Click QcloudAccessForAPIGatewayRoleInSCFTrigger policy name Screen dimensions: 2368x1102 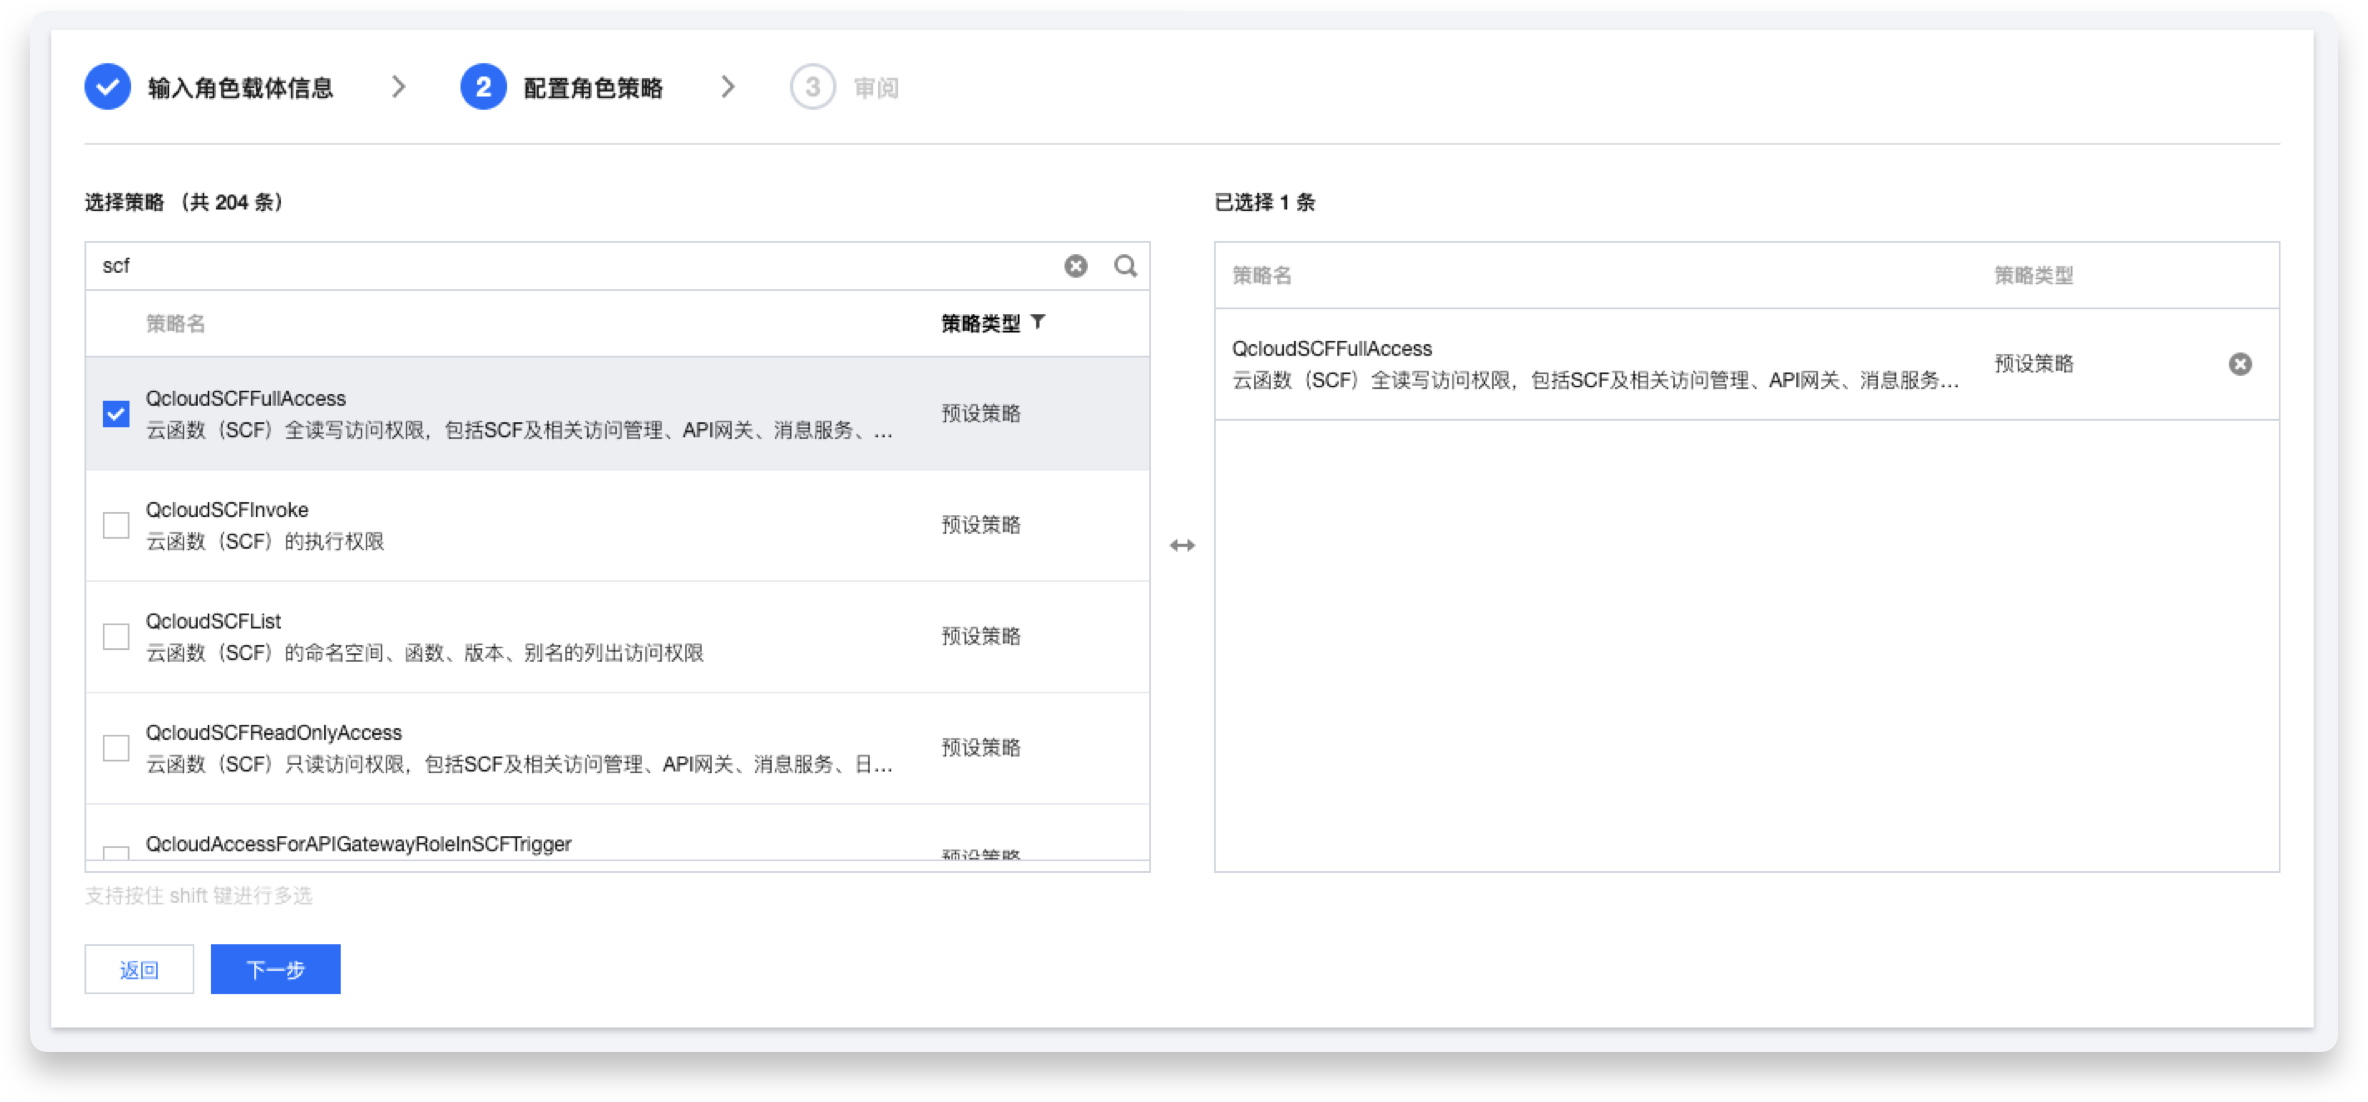coord(359,844)
